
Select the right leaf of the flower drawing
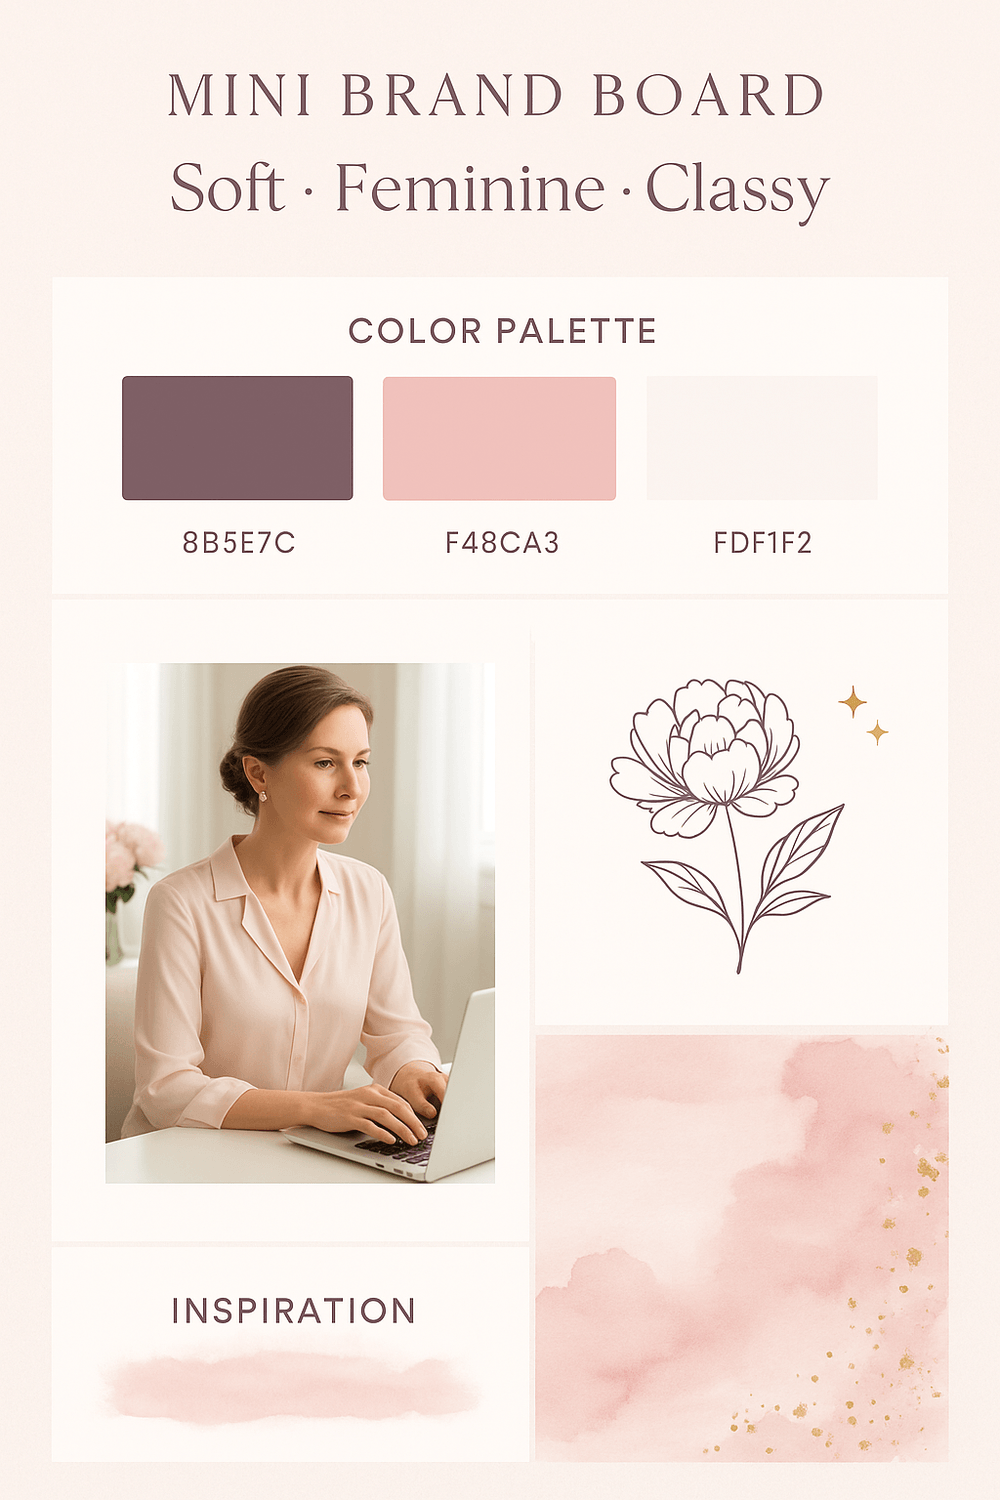click(x=794, y=861)
